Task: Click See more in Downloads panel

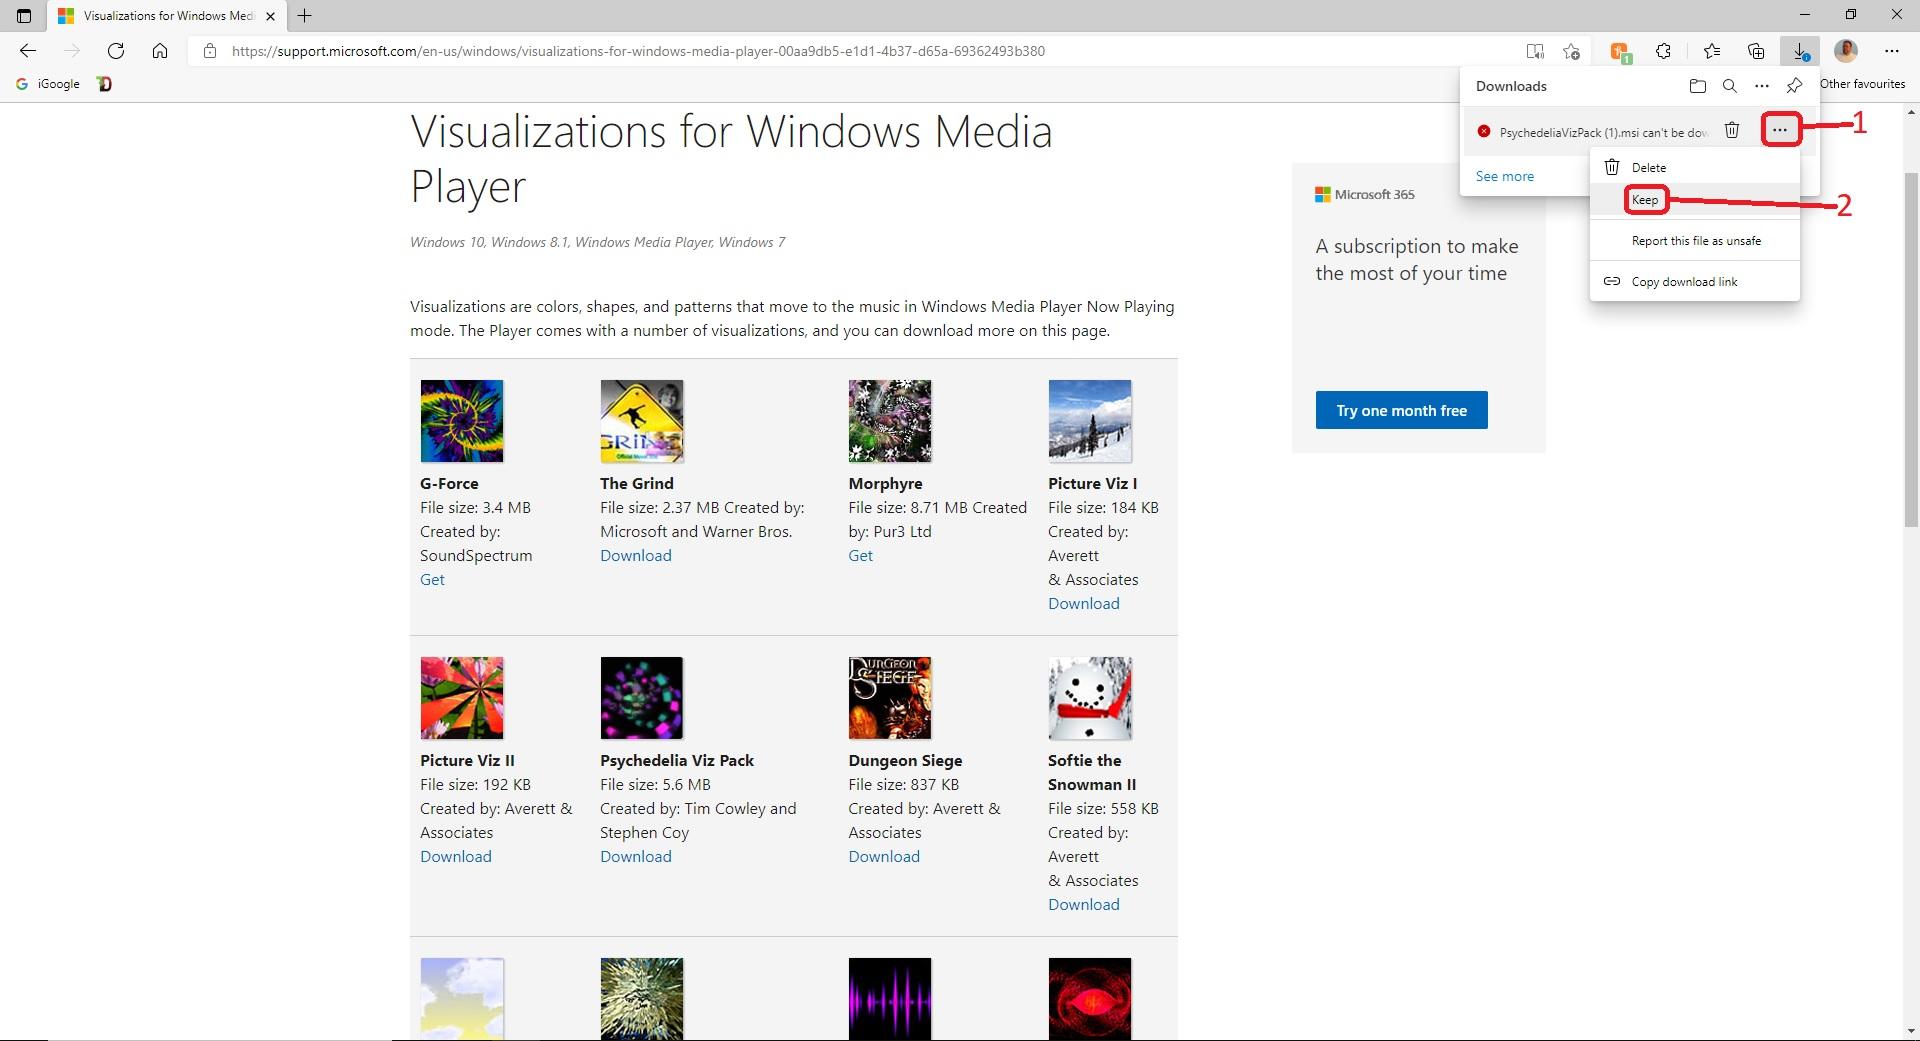Action: [x=1504, y=176]
